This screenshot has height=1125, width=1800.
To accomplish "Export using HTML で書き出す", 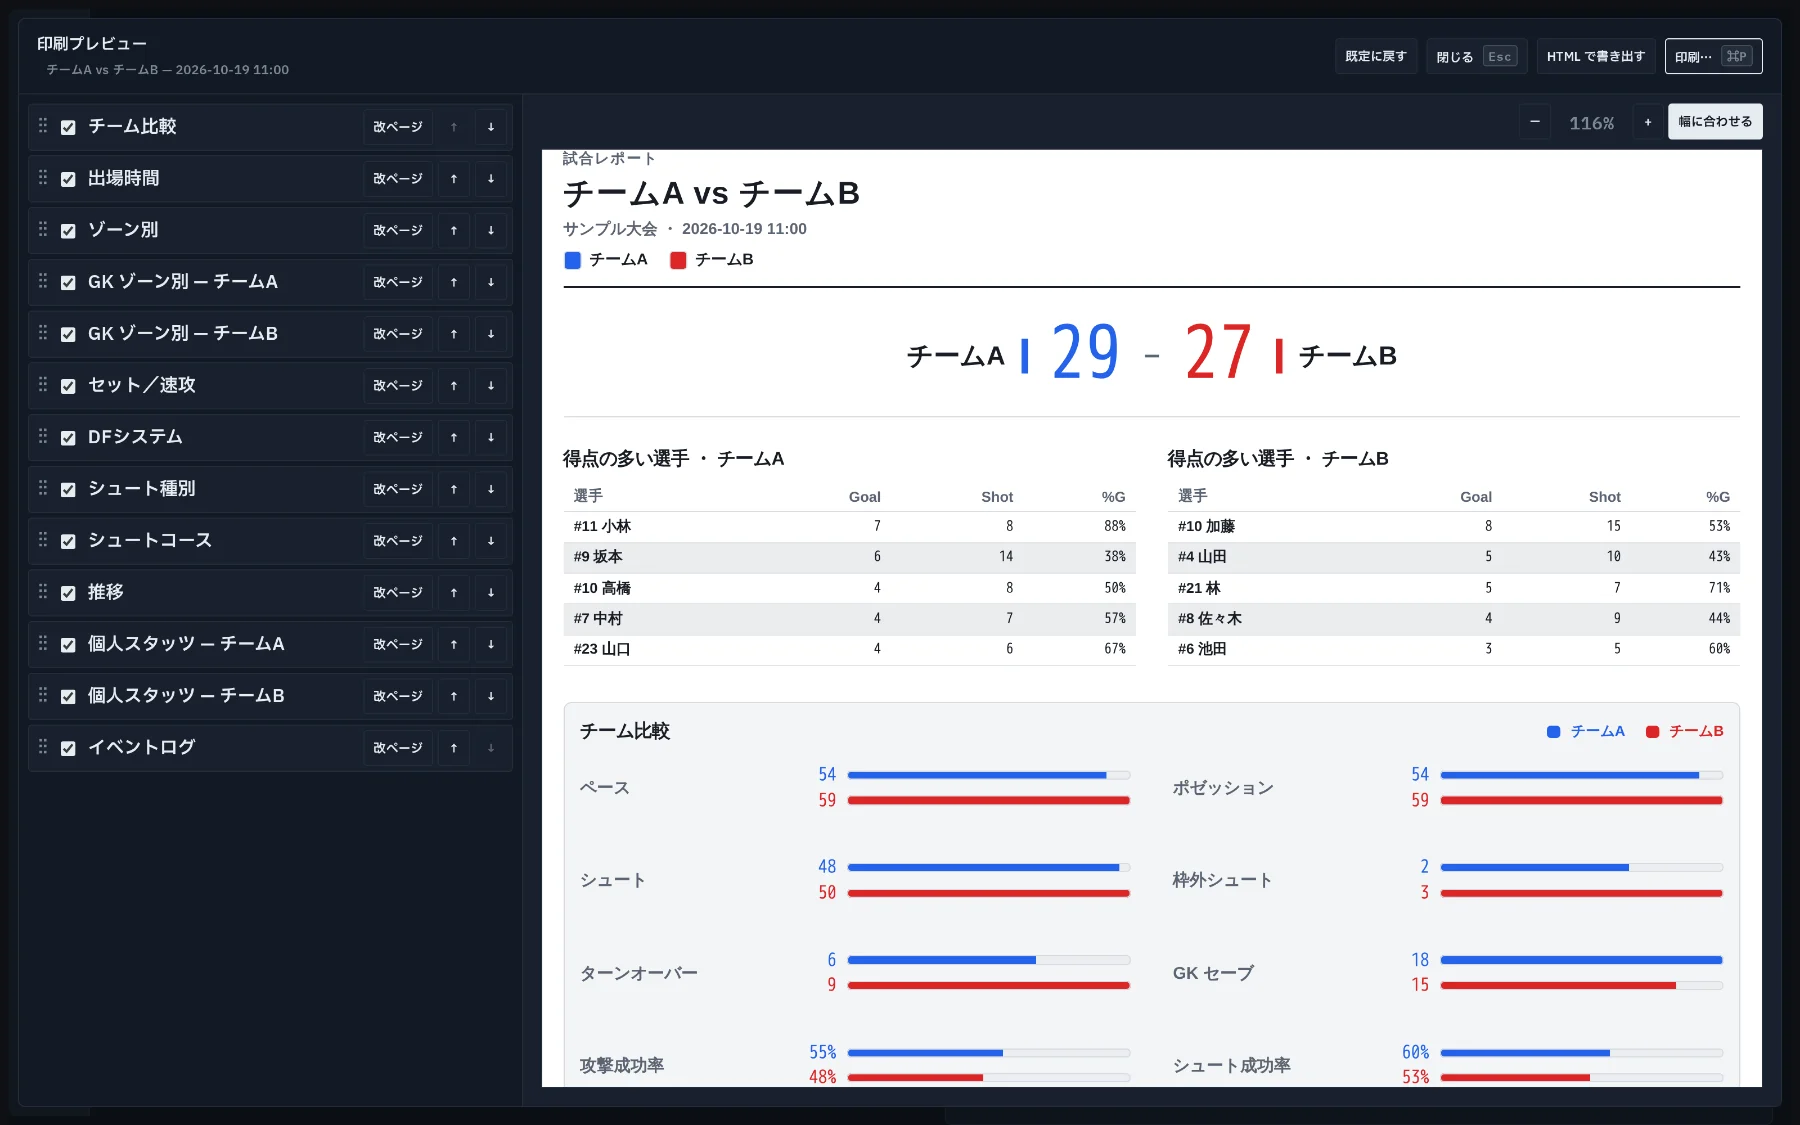I will [1596, 56].
